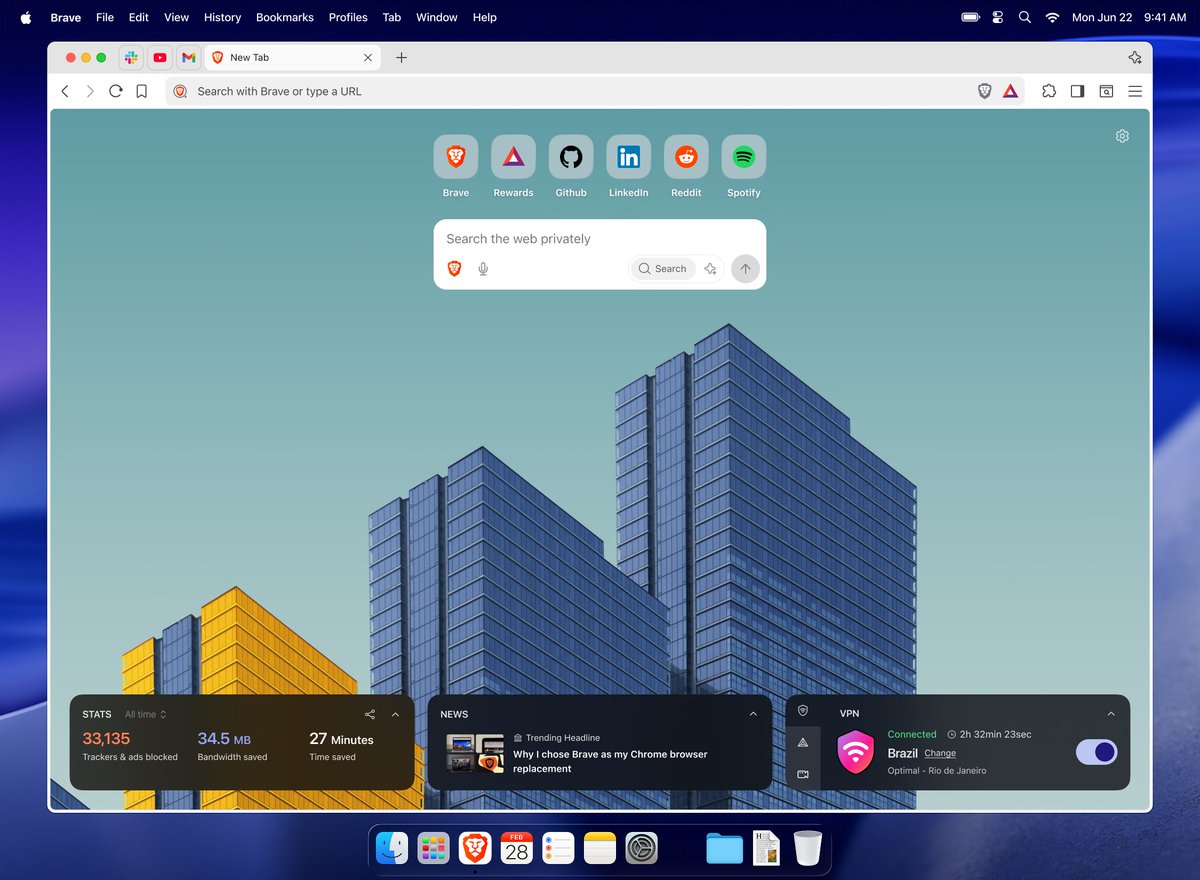Start voice search with microphone

point(483,268)
